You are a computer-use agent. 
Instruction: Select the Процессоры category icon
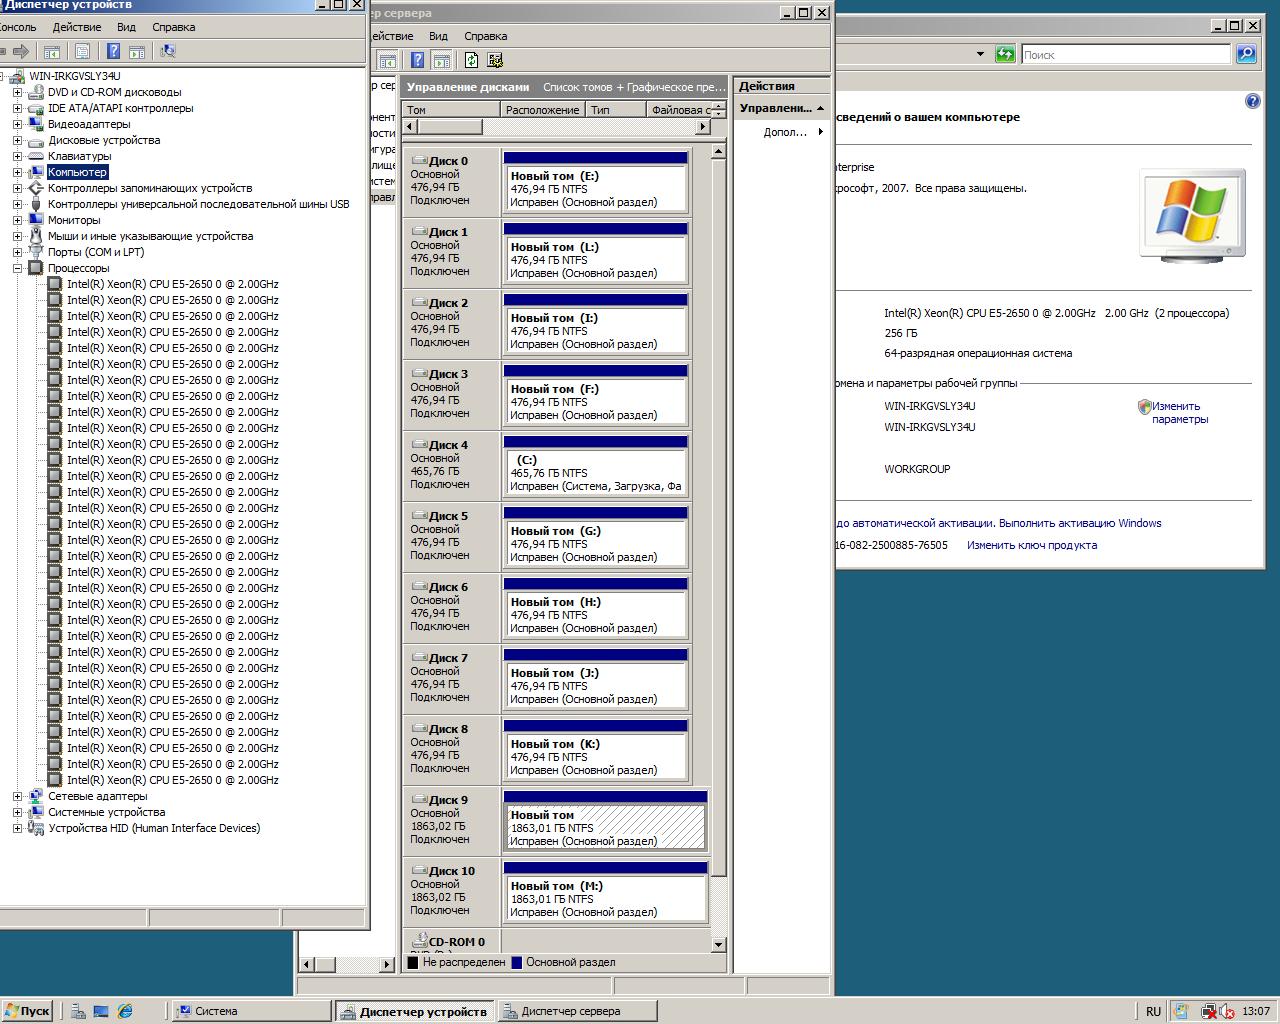pos(36,268)
